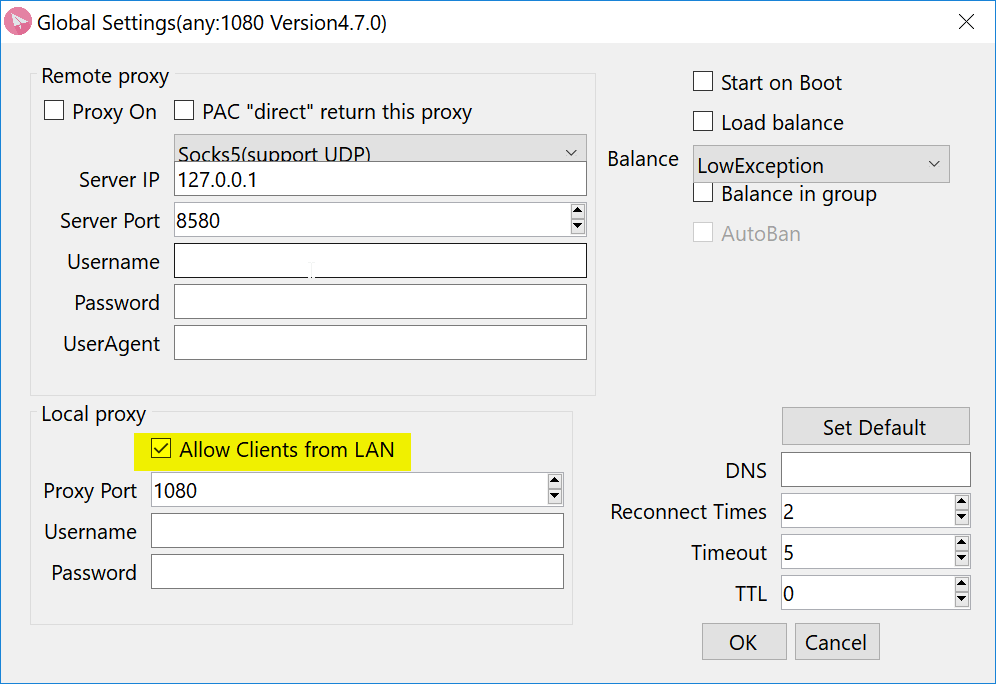
Task: Check PAC "direct" return this proxy
Action: (x=185, y=111)
